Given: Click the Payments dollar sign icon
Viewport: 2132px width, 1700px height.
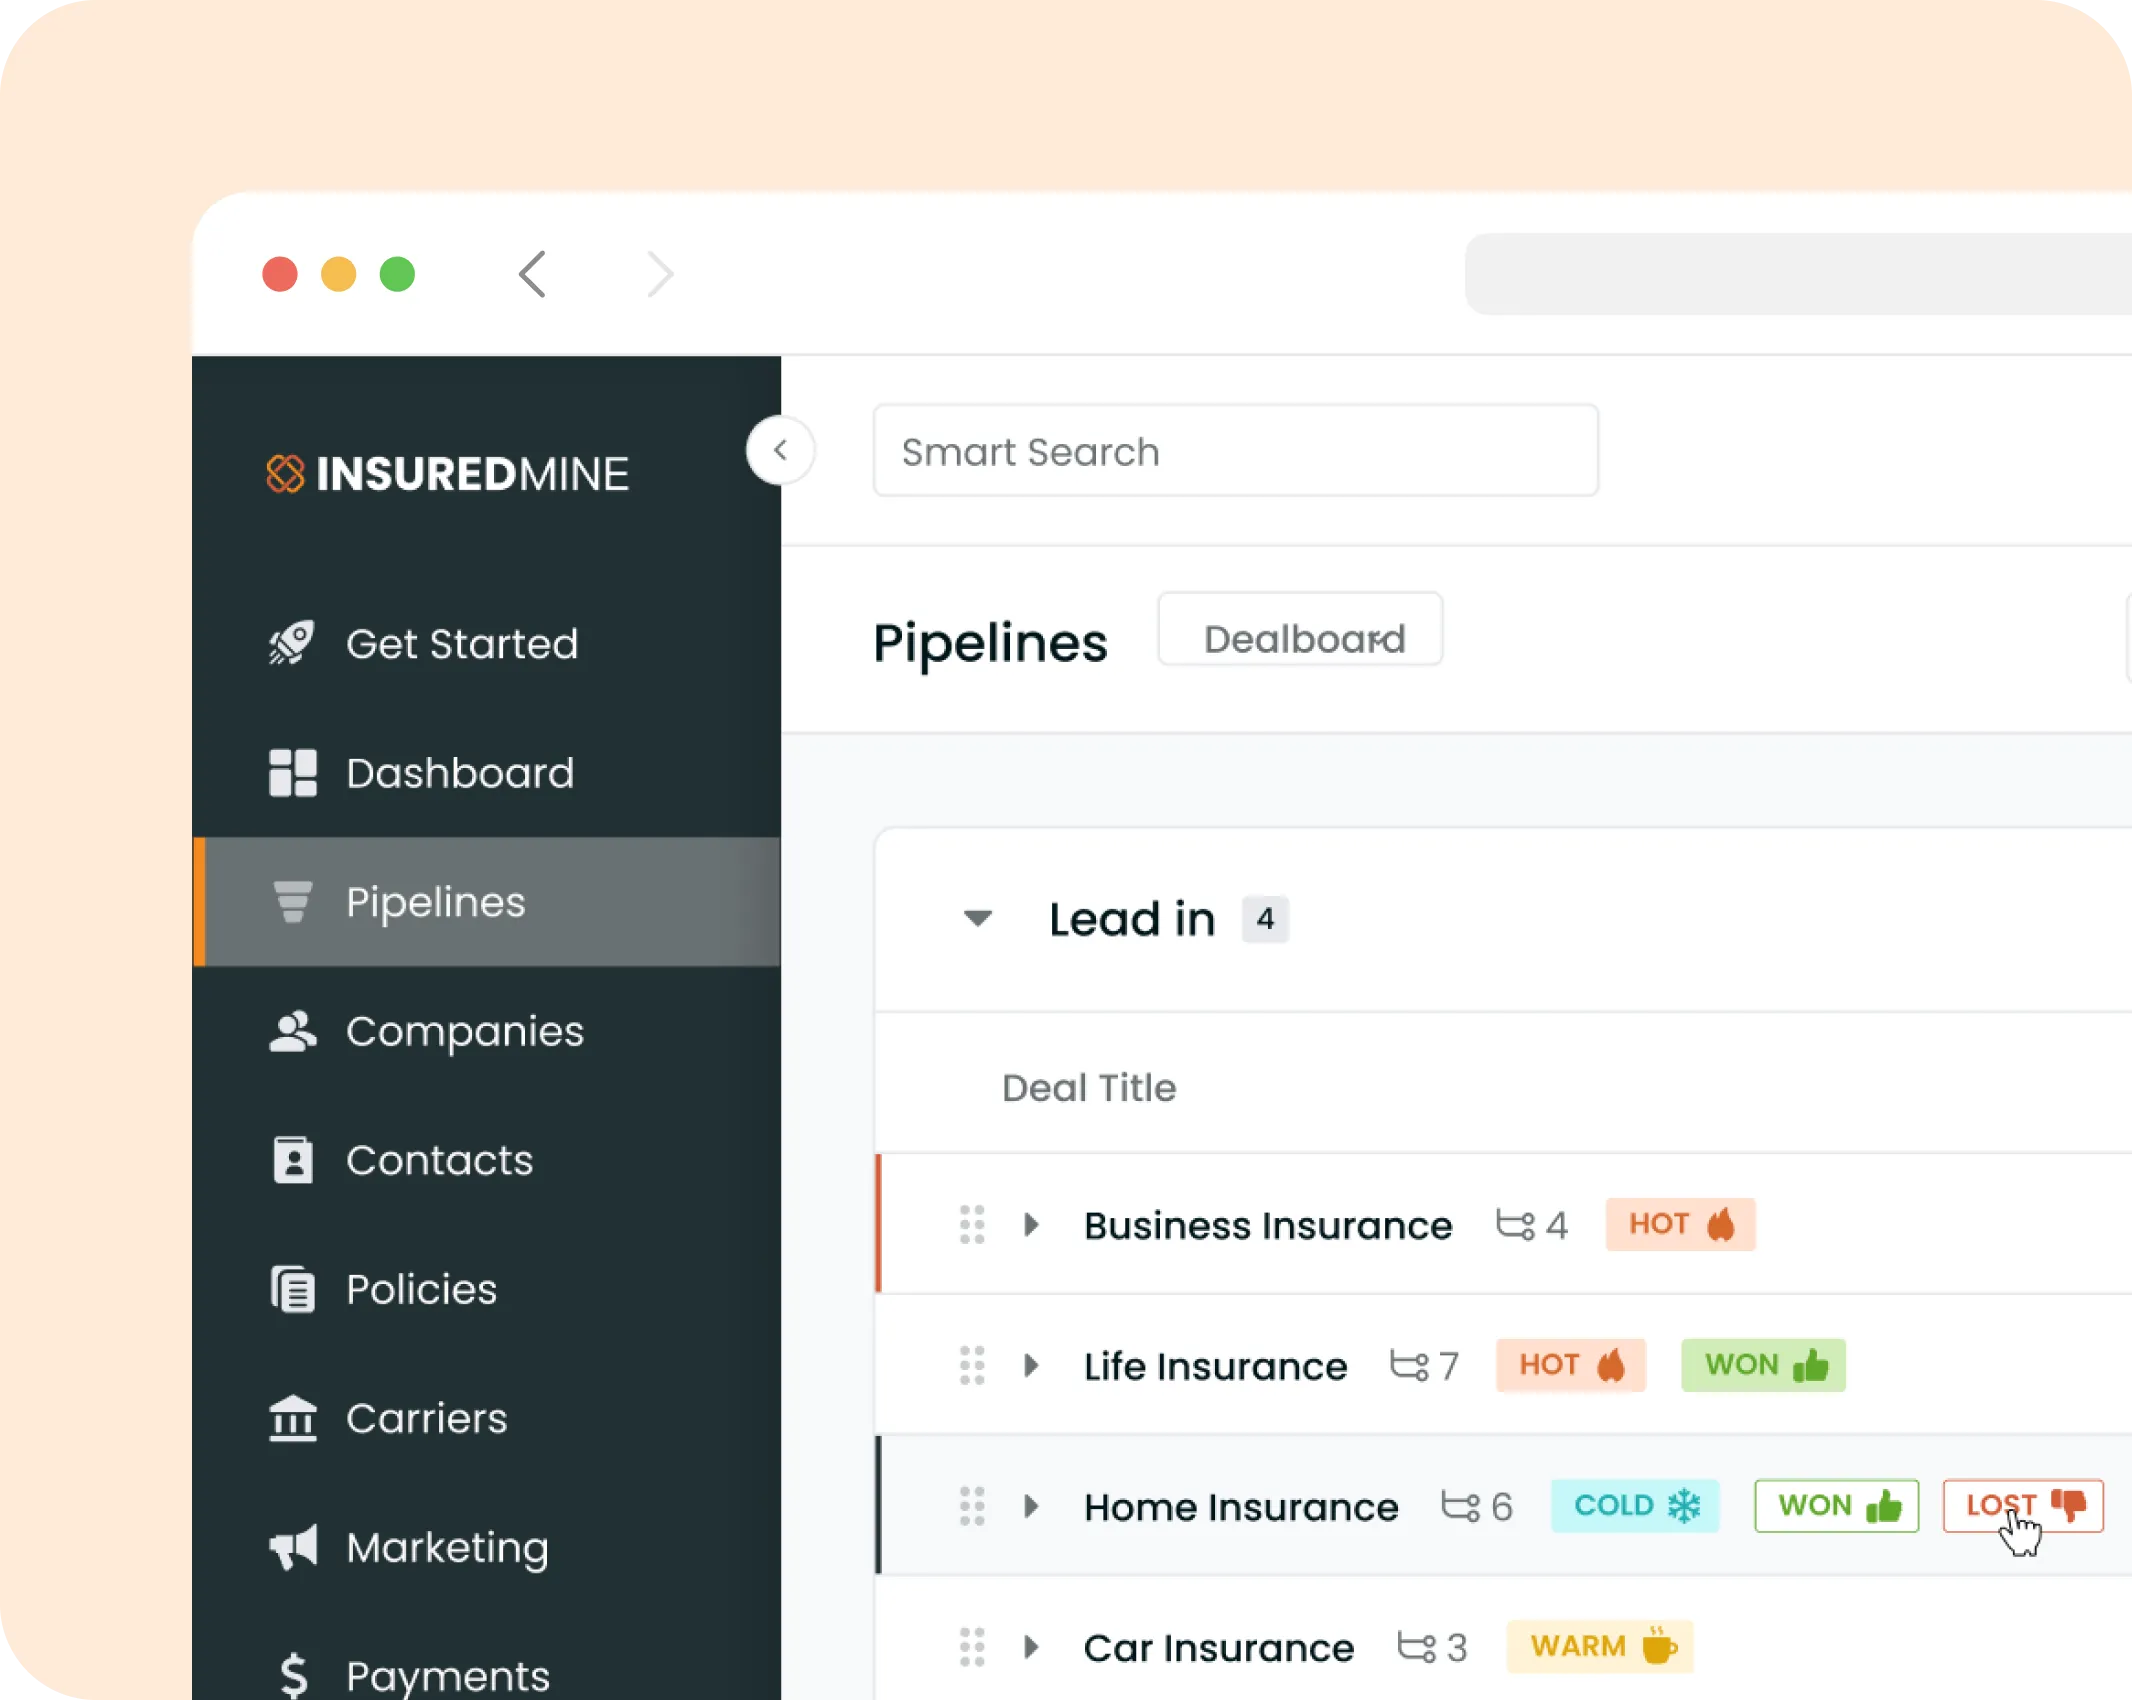Looking at the screenshot, I should click(293, 1675).
